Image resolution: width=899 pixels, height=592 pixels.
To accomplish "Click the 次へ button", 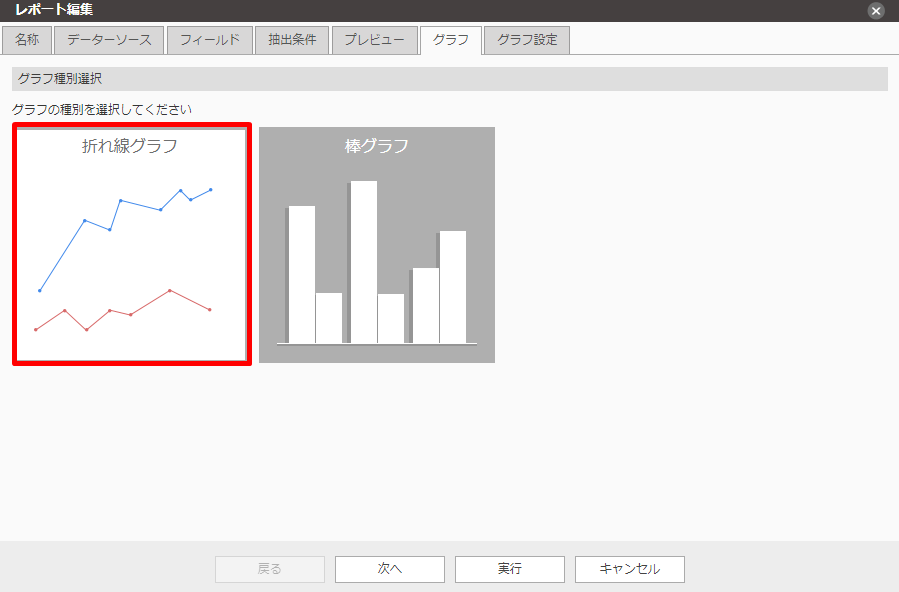I will (x=390, y=569).
